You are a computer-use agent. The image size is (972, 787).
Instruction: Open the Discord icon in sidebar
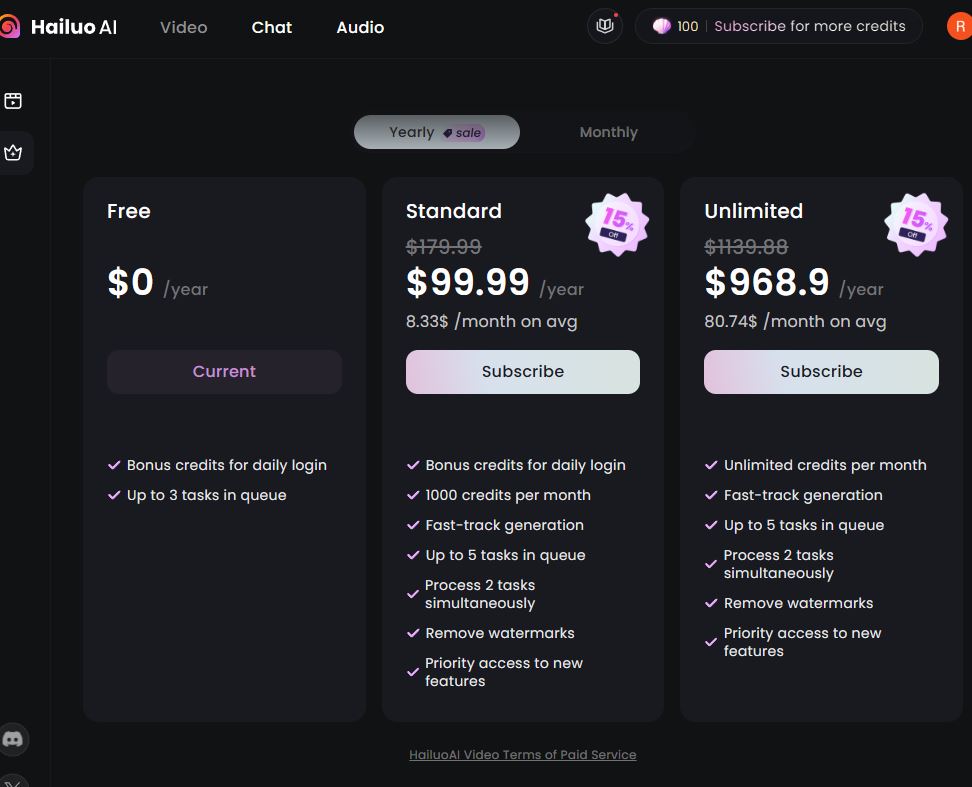tap(13, 740)
